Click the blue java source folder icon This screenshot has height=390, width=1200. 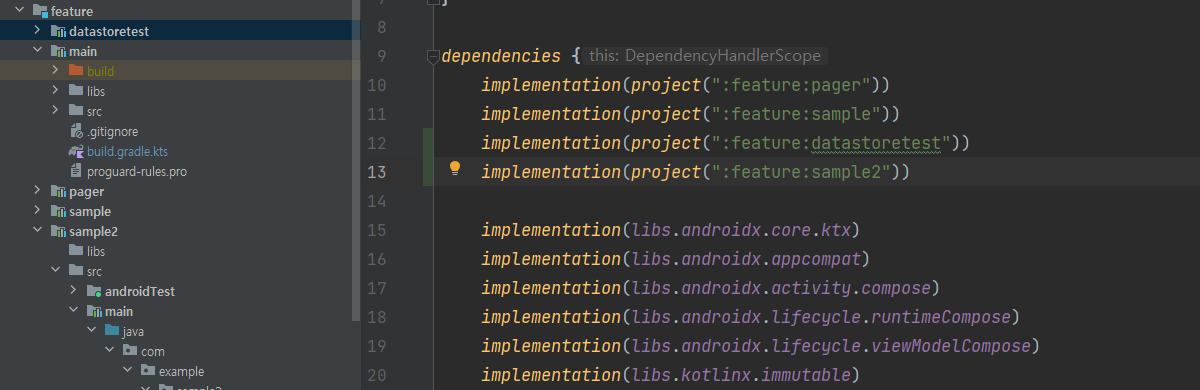tap(112, 331)
